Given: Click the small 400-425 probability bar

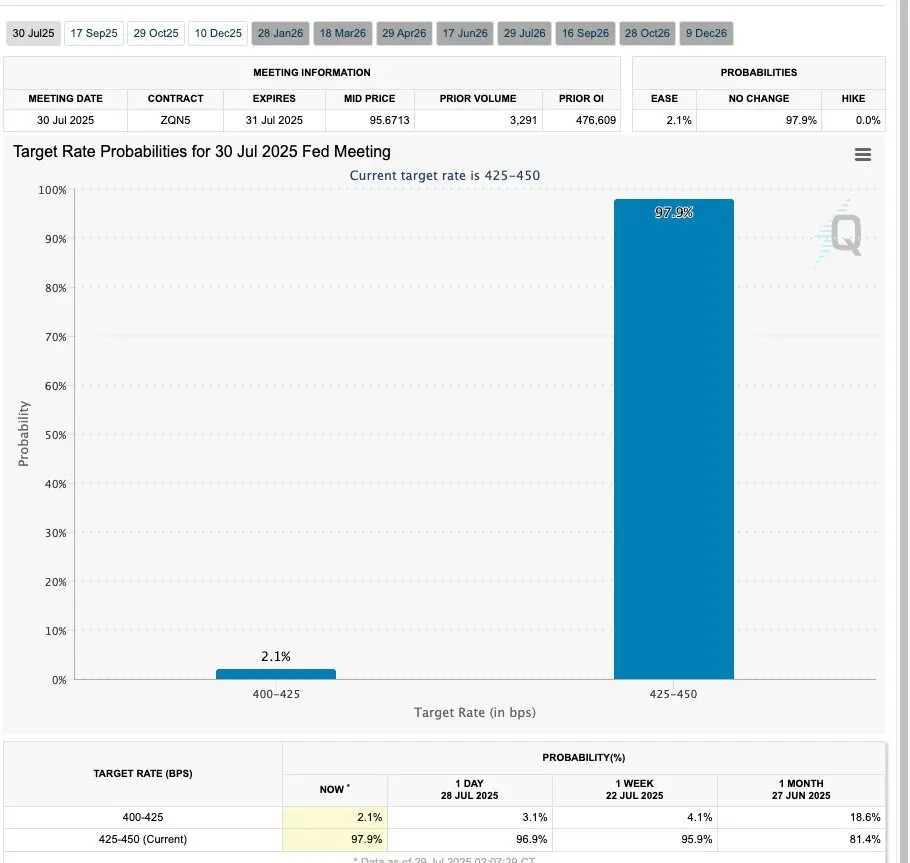Looking at the screenshot, I should pyautogui.click(x=276, y=674).
